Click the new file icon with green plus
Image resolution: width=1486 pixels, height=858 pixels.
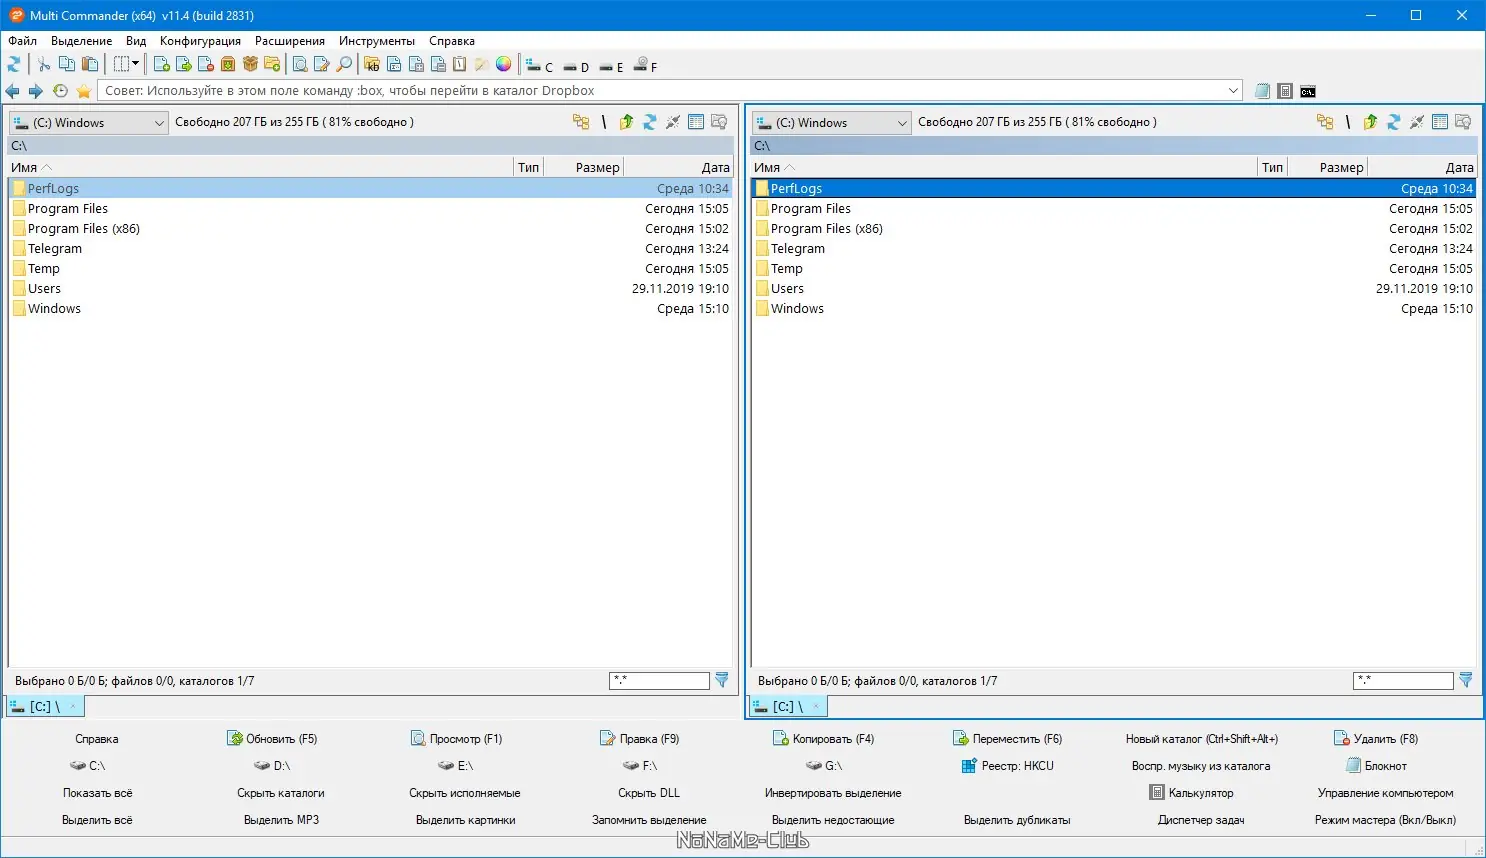(162, 65)
